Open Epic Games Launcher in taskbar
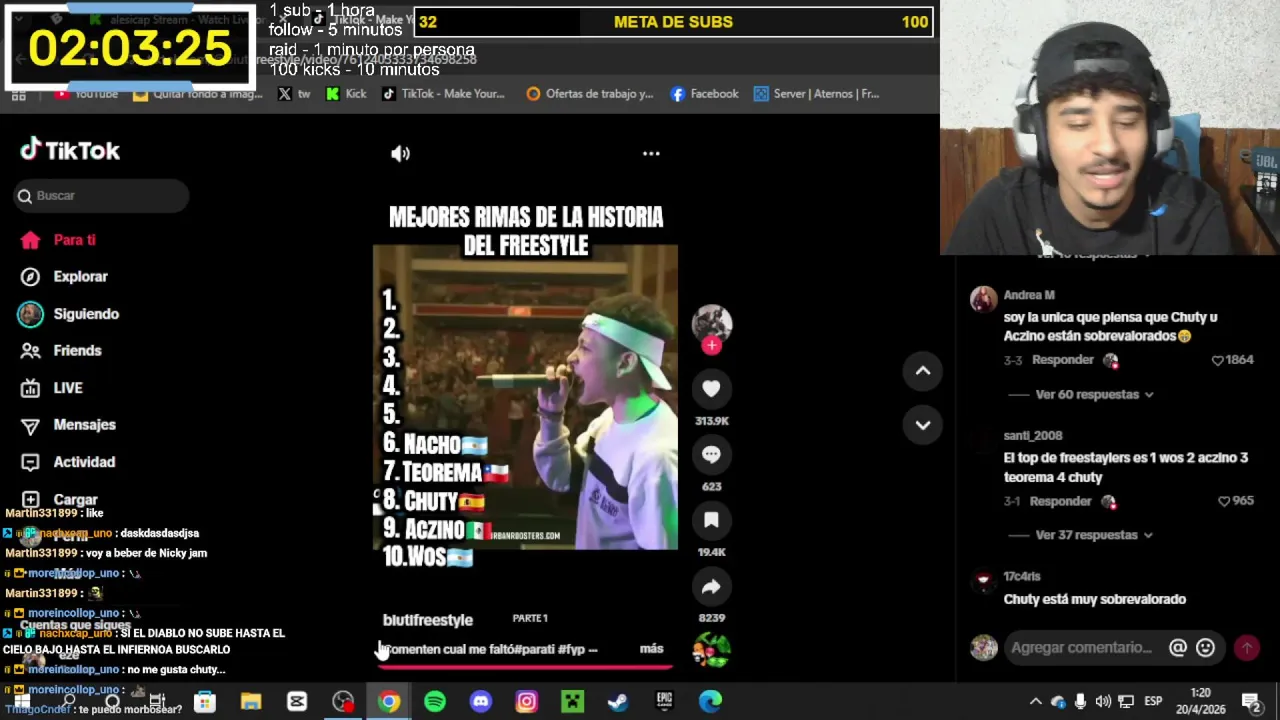Viewport: 1280px width, 720px height. [x=664, y=702]
